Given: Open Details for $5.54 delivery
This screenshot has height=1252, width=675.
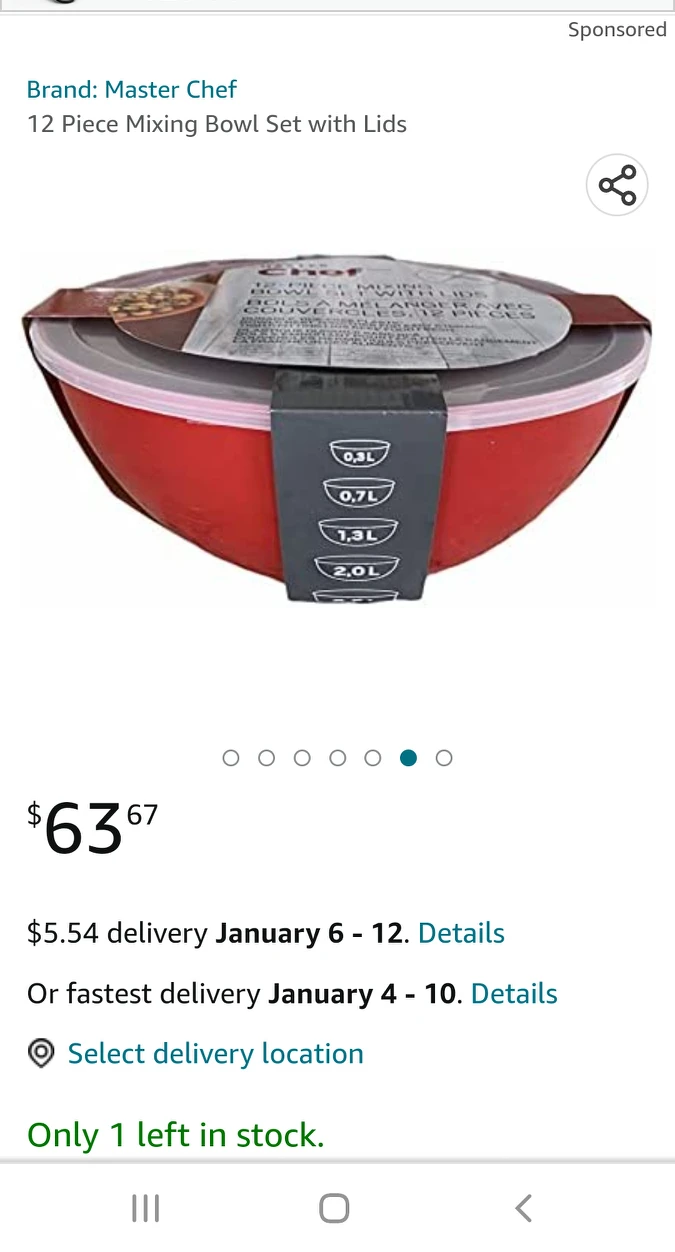Looking at the screenshot, I should pyautogui.click(x=461, y=933).
